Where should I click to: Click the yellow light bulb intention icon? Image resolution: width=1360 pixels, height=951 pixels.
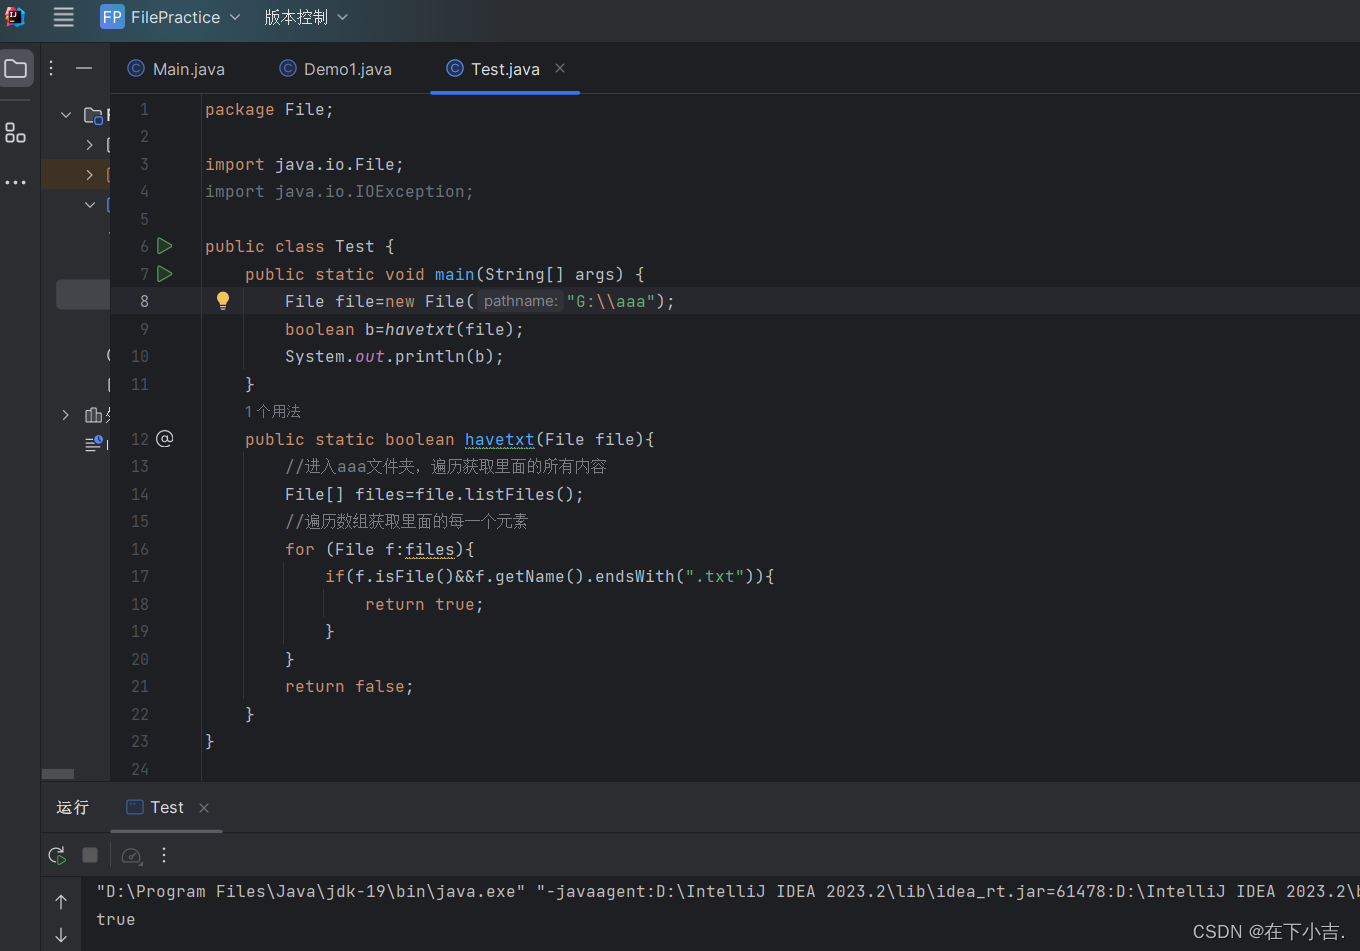(223, 300)
